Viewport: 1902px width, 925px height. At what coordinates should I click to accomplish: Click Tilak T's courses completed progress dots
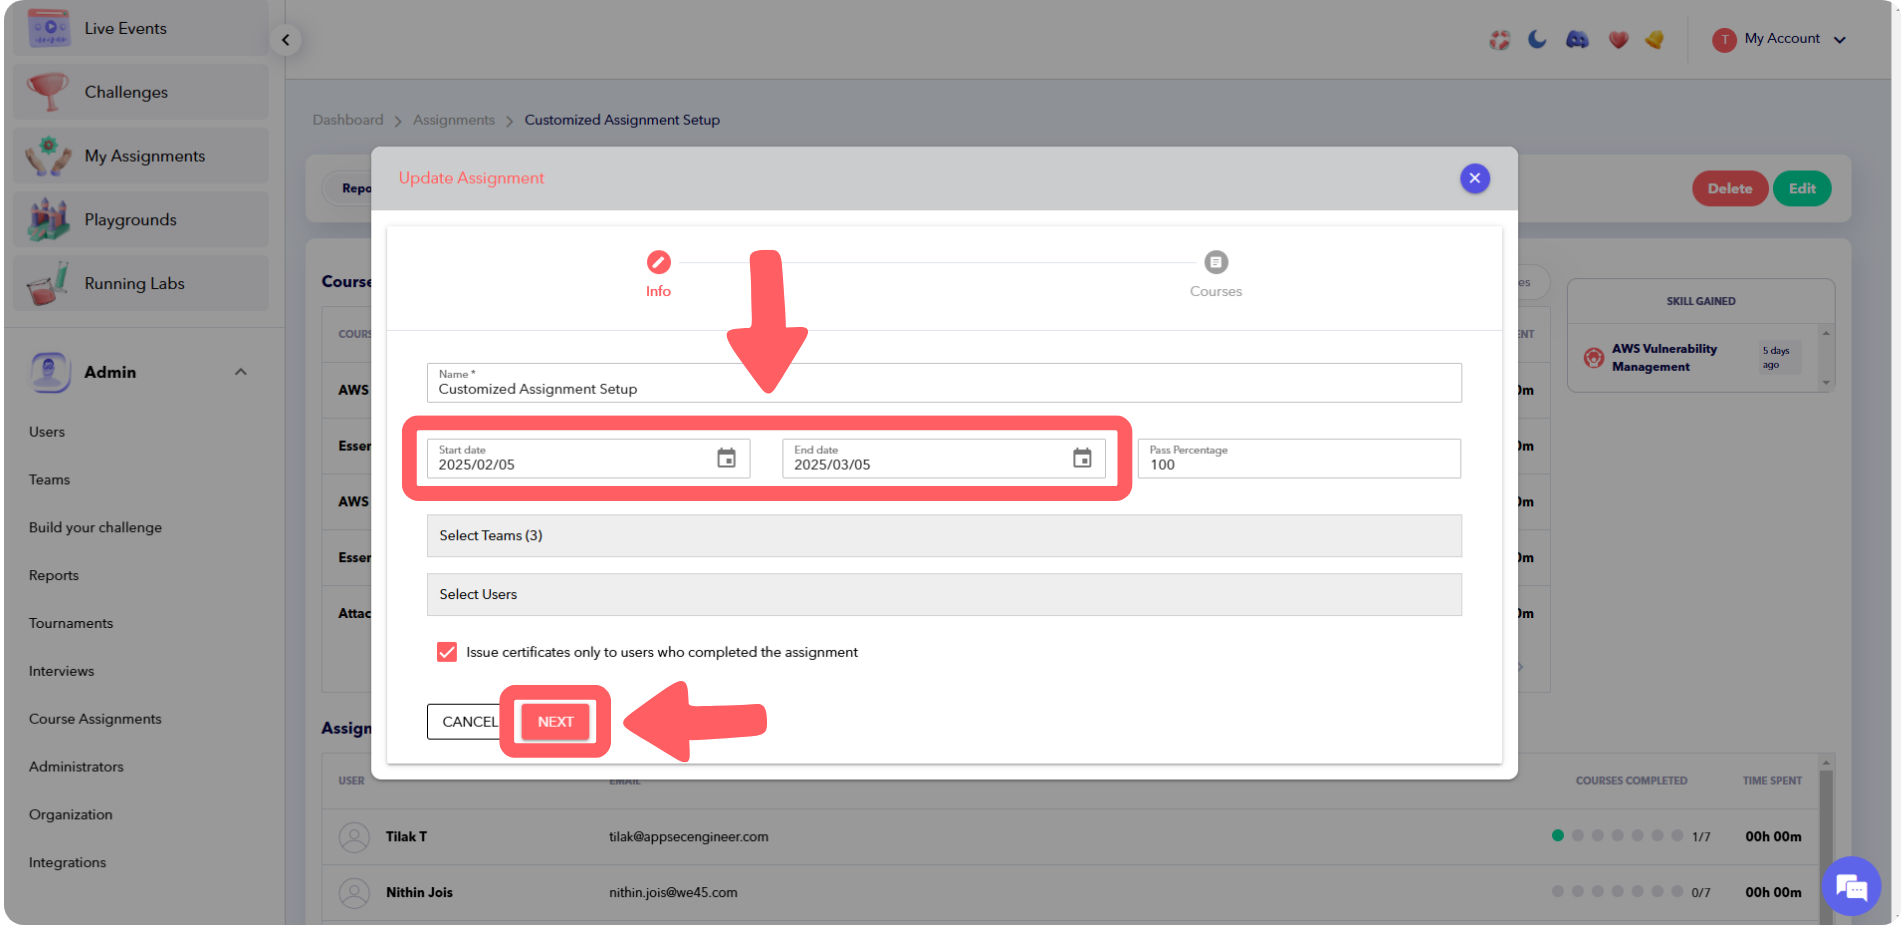click(x=1617, y=836)
